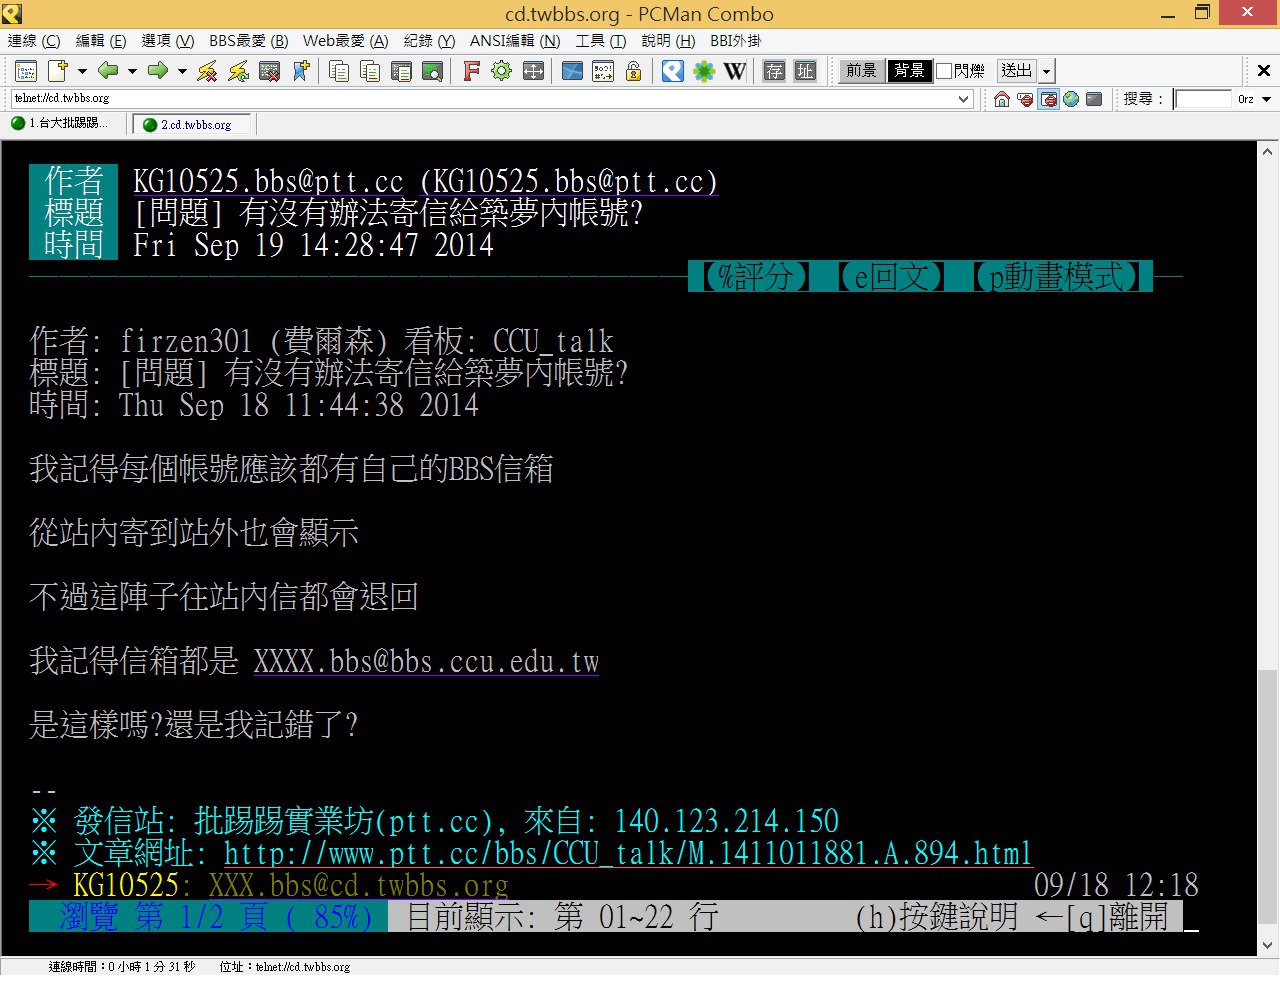
Task: Click the dark terminal window icon
Action: tap(1094, 99)
